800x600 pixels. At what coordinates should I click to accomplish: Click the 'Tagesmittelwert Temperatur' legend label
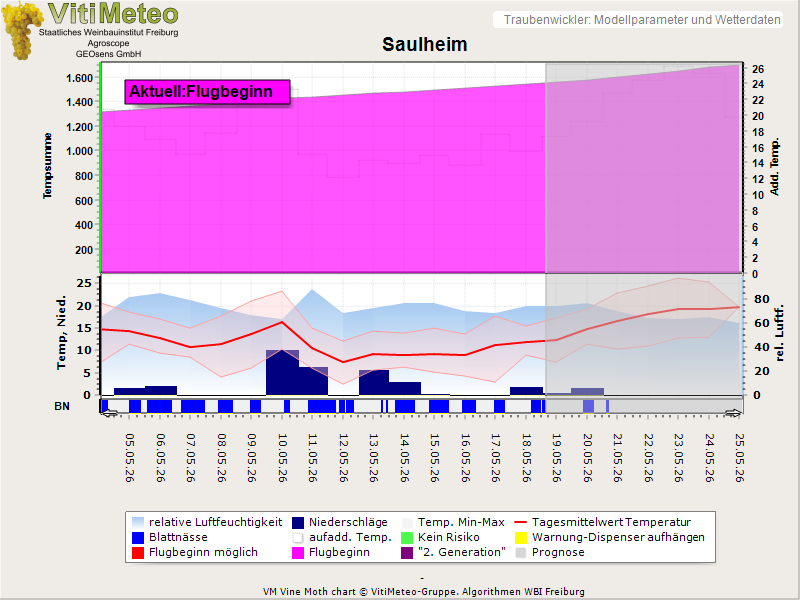pos(611,522)
